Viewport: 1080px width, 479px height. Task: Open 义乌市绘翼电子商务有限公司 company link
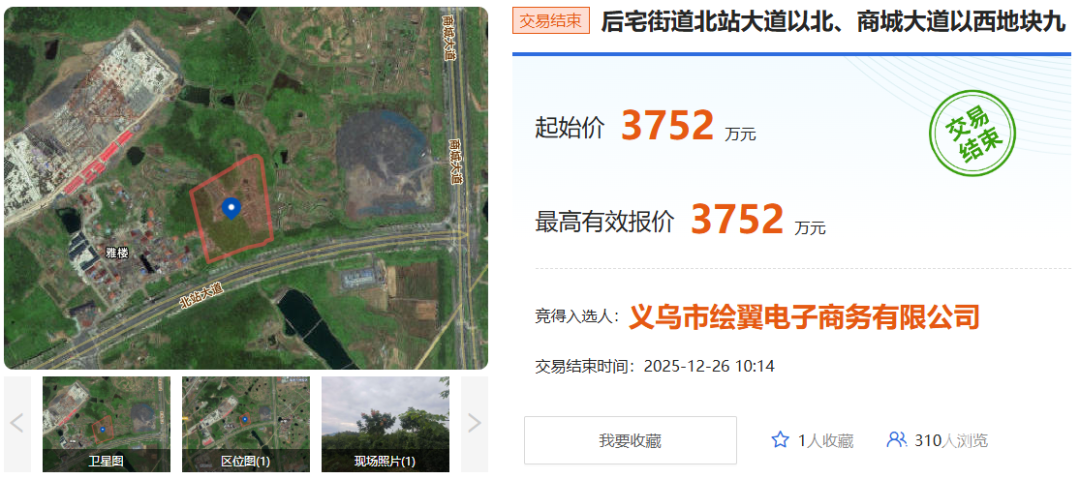pos(804,317)
